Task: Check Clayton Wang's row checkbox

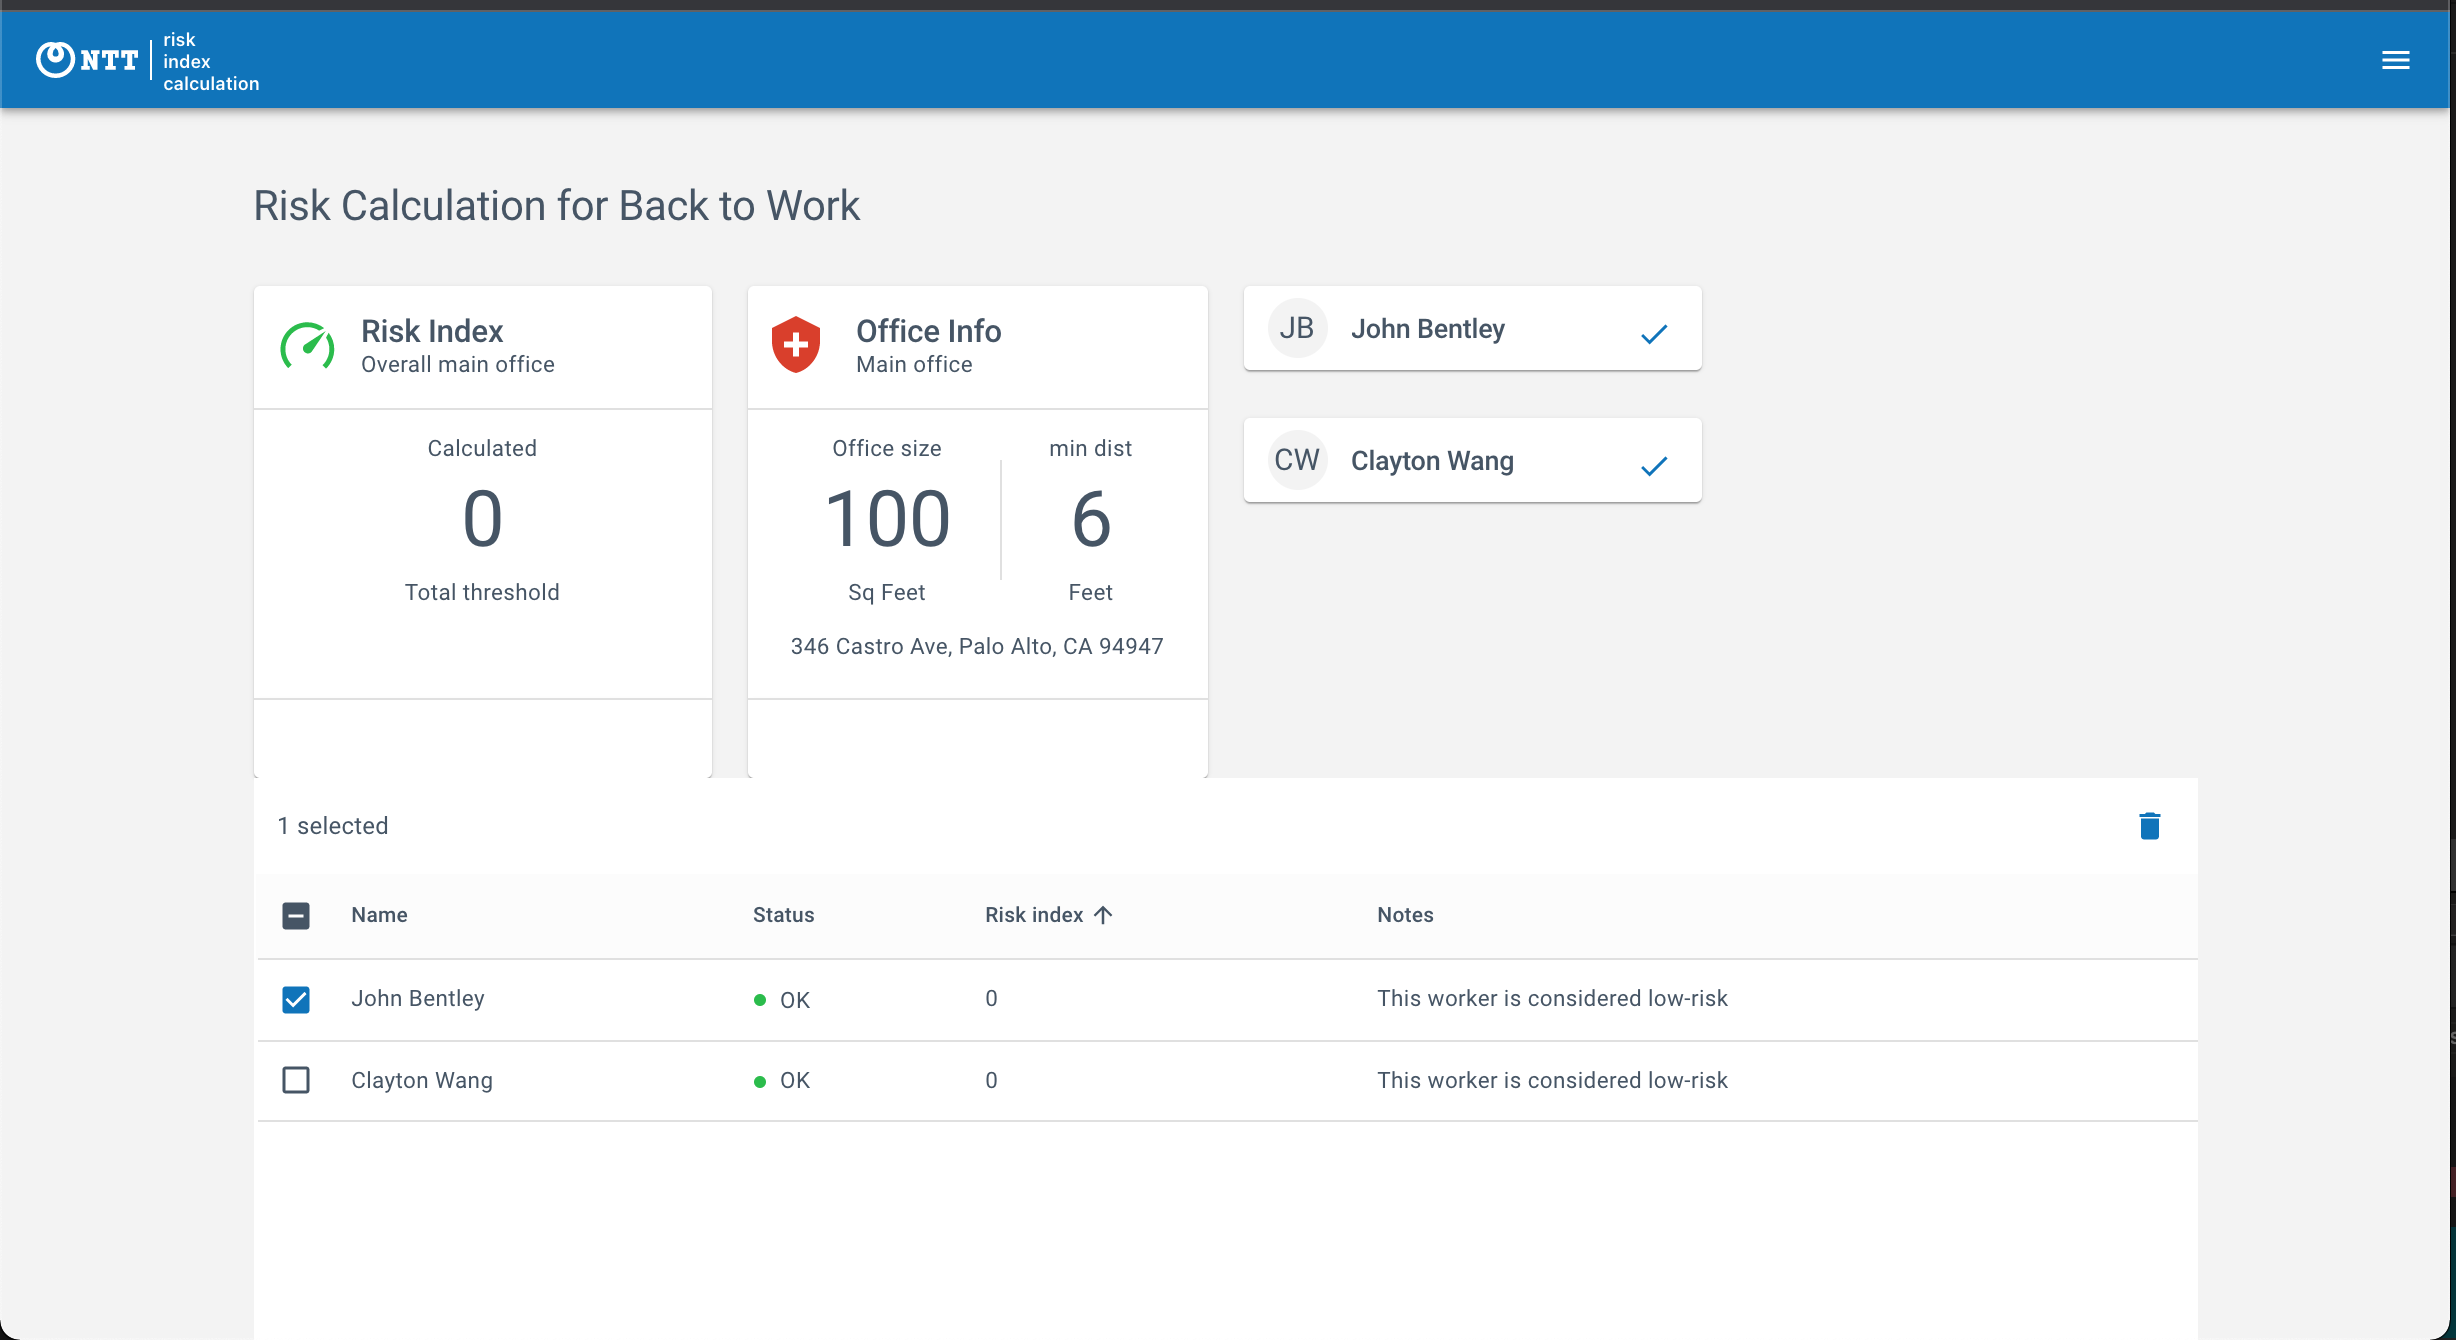Action: pyautogui.click(x=296, y=1080)
